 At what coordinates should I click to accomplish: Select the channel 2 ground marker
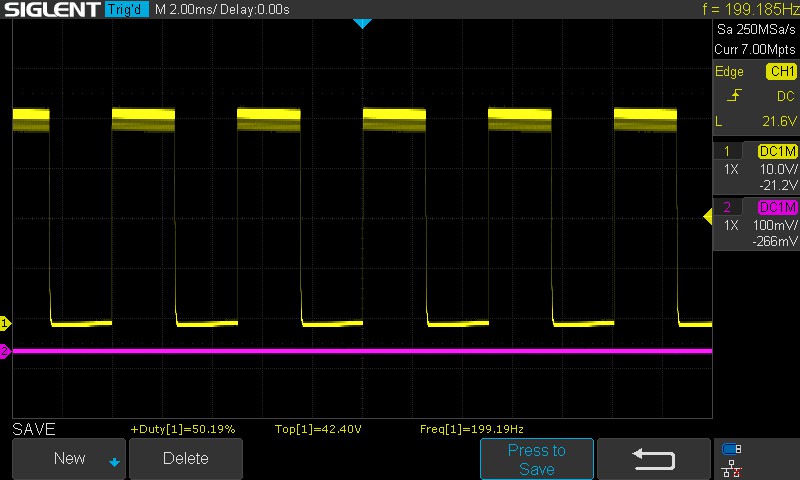[5, 351]
